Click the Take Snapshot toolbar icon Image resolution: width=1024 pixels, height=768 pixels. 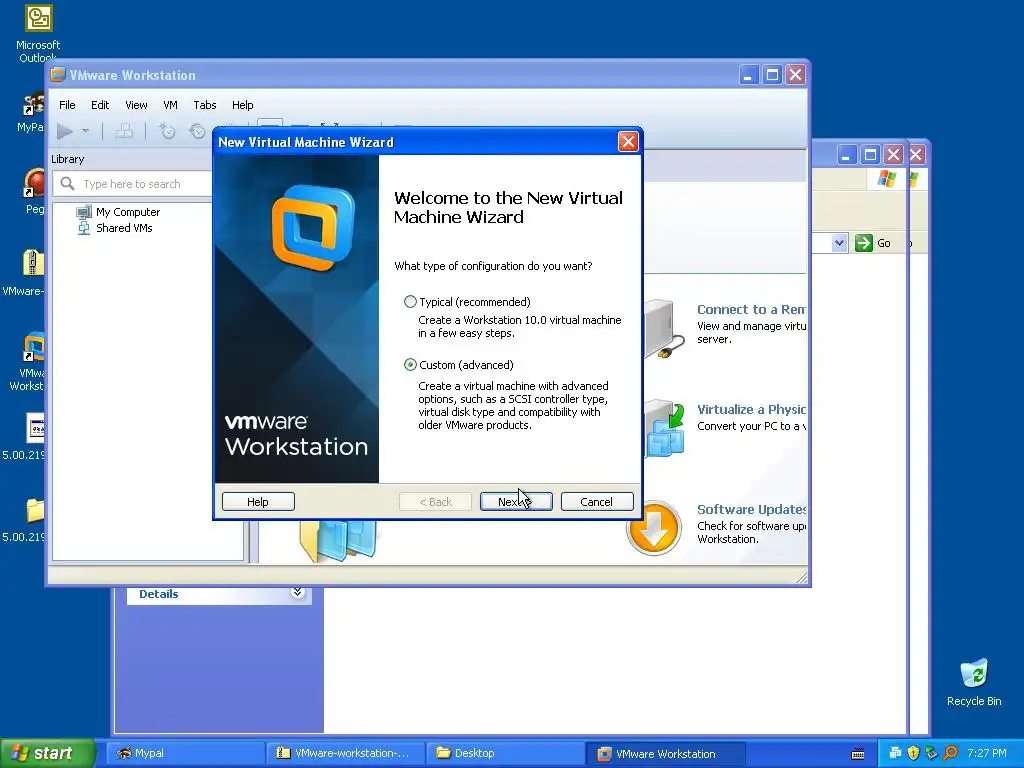point(167,131)
